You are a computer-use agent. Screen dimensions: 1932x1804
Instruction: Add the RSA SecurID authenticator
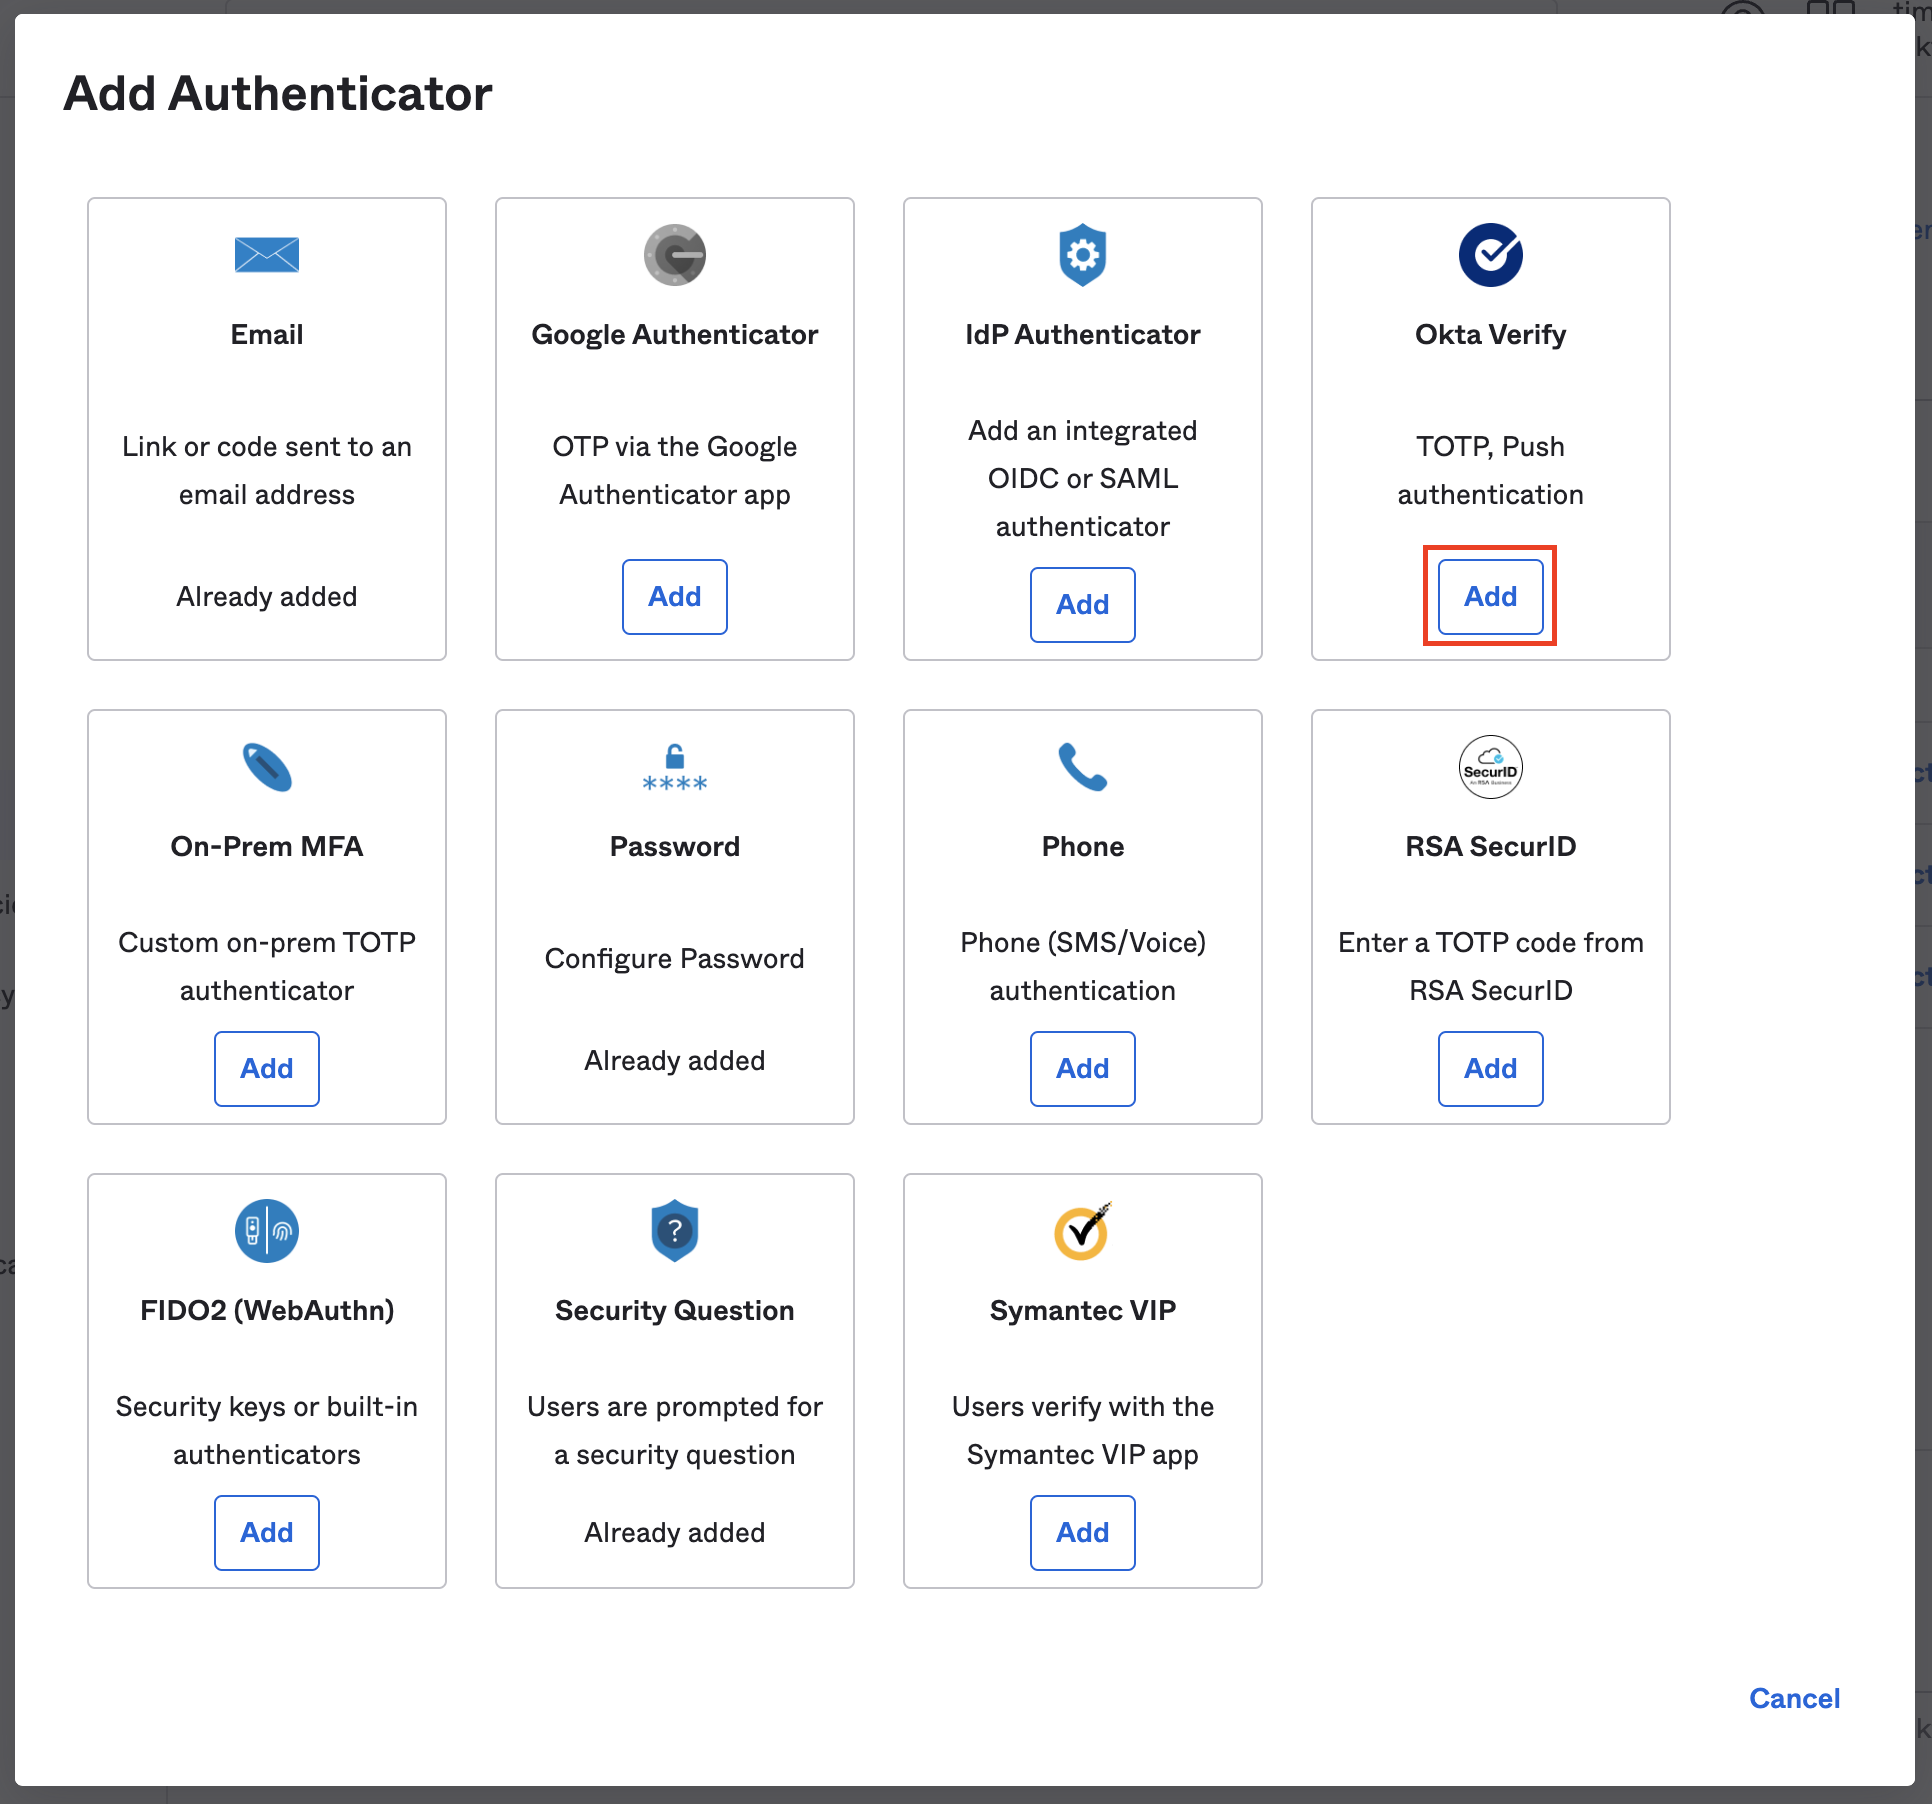(x=1491, y=1069)
